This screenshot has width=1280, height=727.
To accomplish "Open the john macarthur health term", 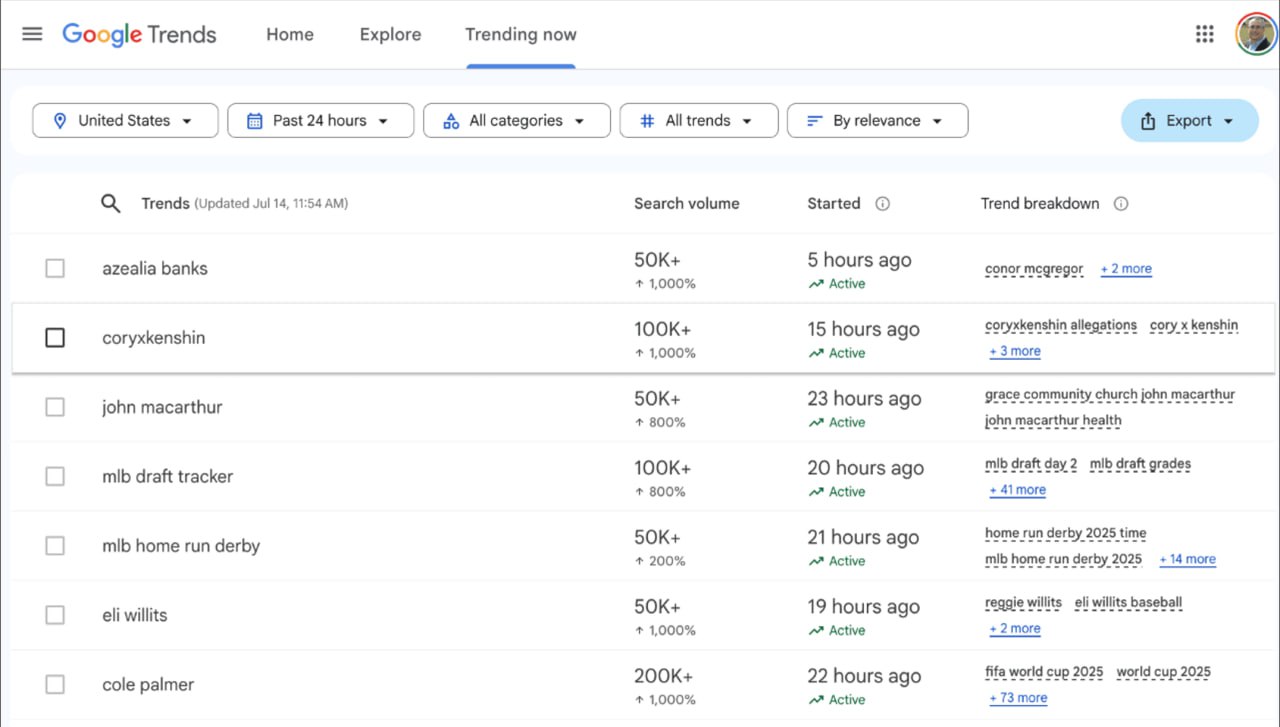I will [1053, 421].
